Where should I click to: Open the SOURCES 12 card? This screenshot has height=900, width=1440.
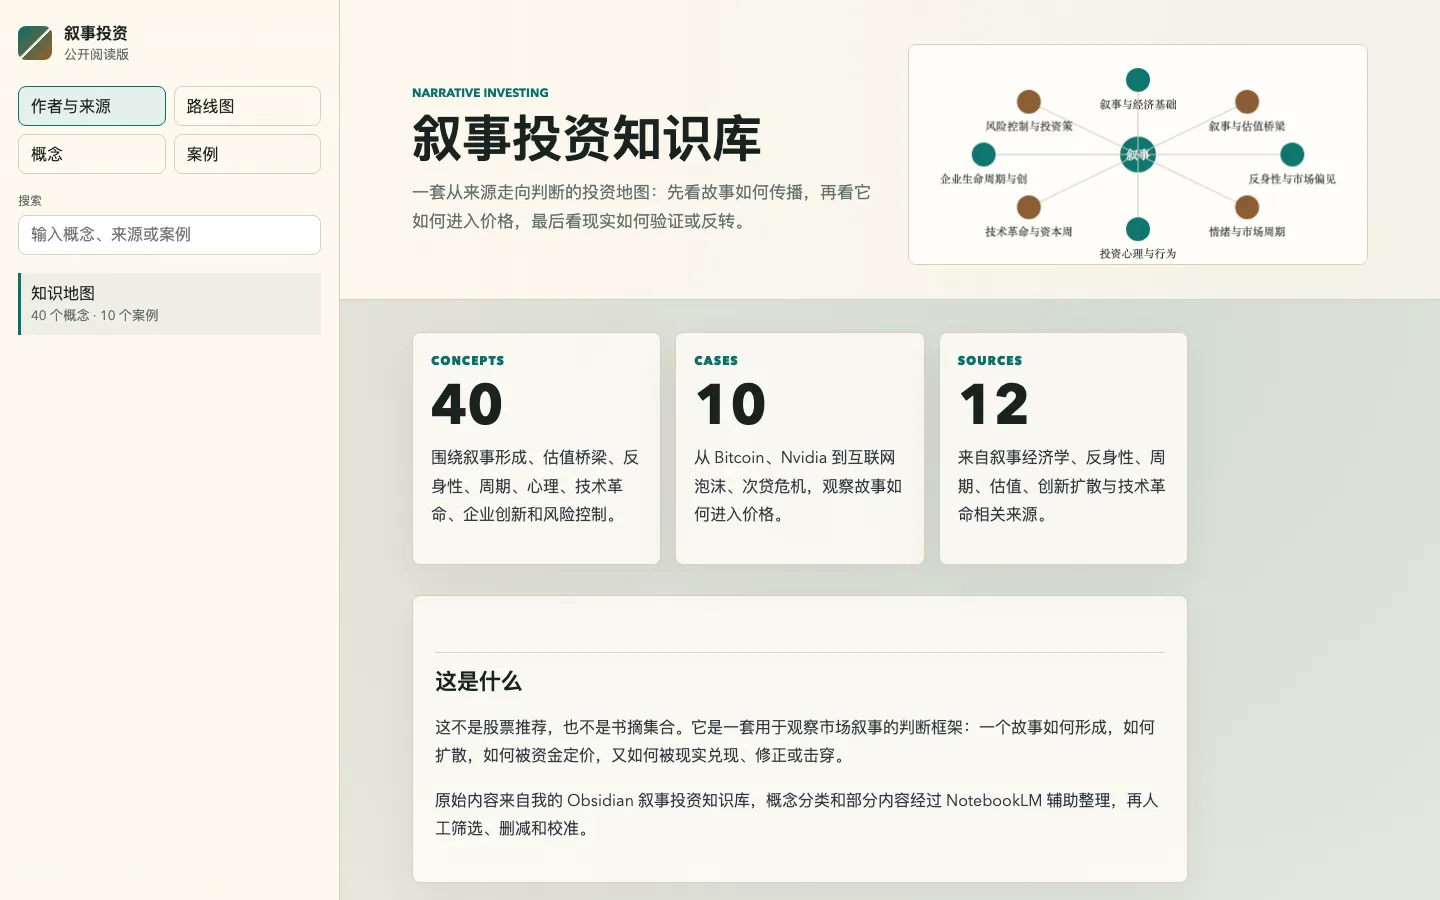1063,448
